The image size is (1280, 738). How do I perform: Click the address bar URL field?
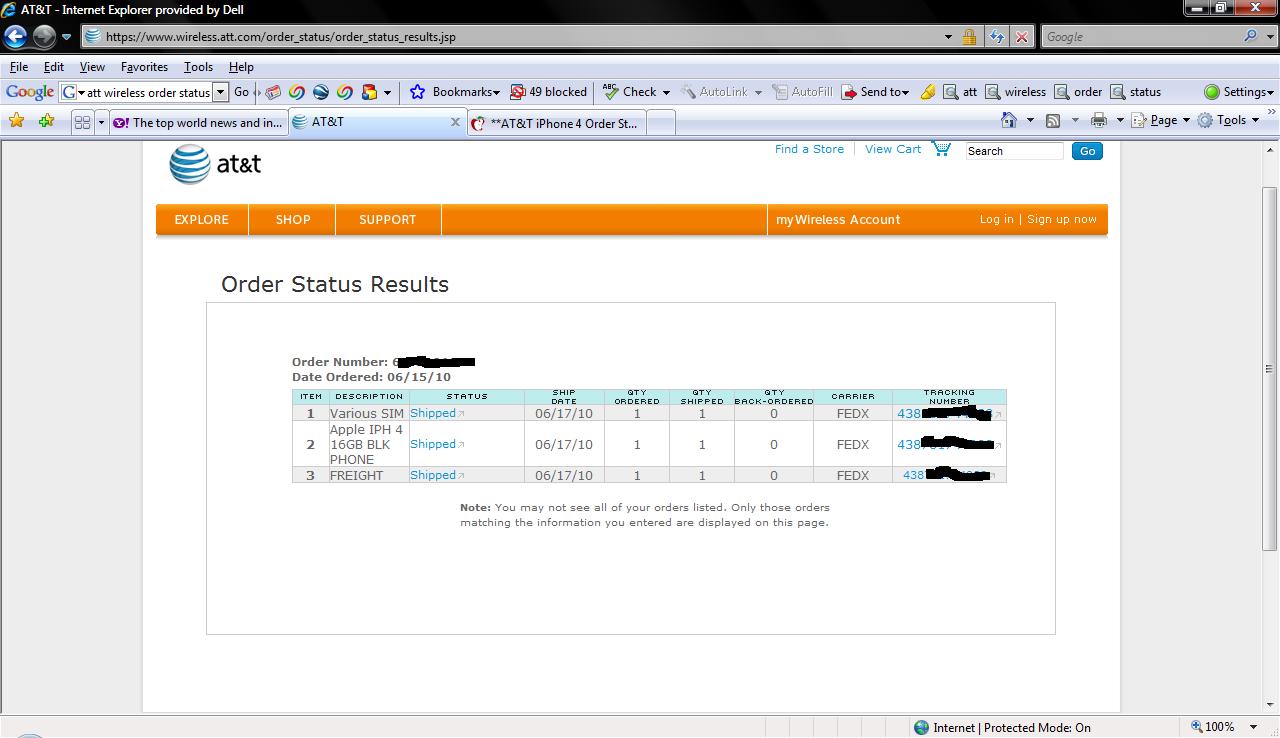point(512,37)
